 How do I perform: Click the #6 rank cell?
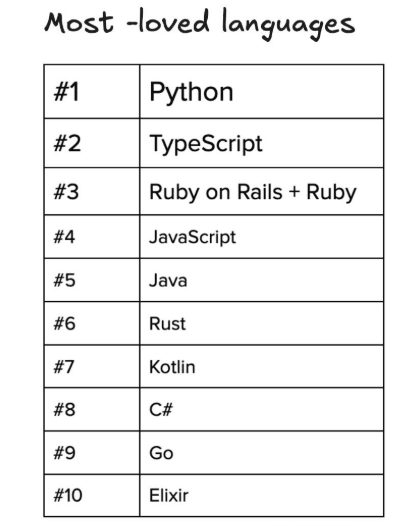coord(92,323)
